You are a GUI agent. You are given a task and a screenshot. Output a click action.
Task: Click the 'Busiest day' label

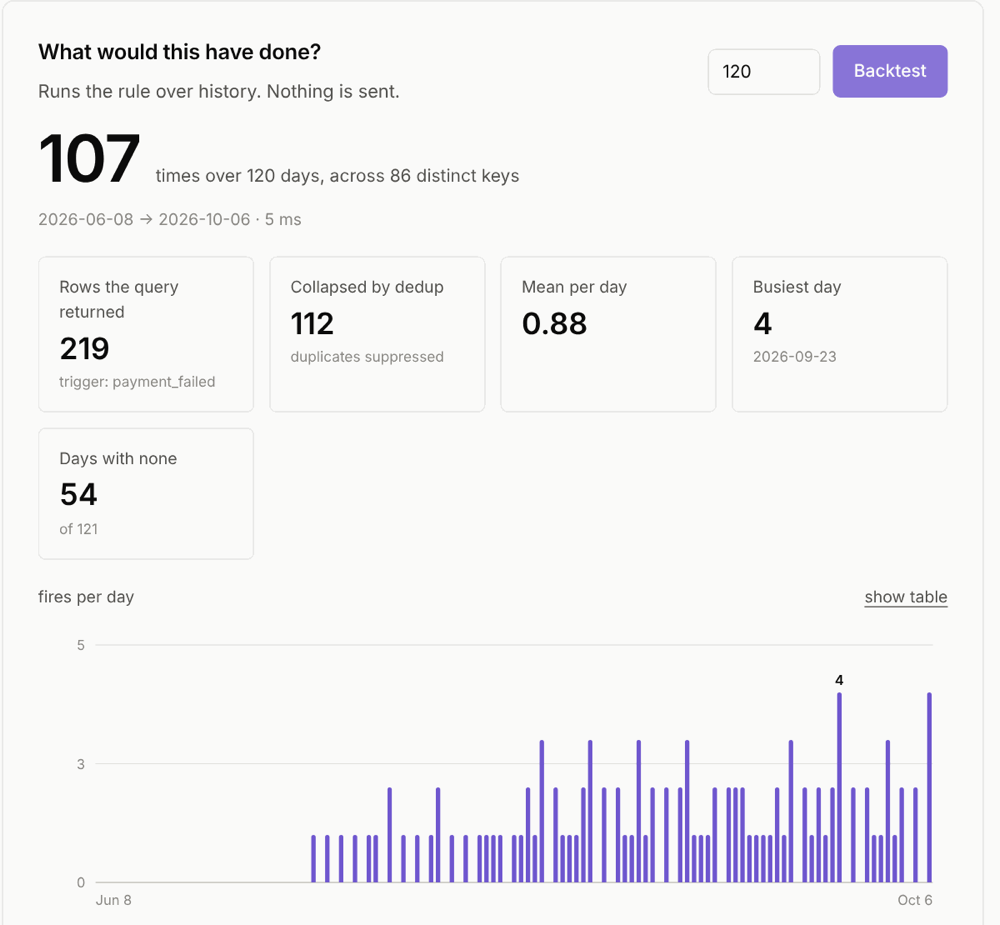click(797, 287)
